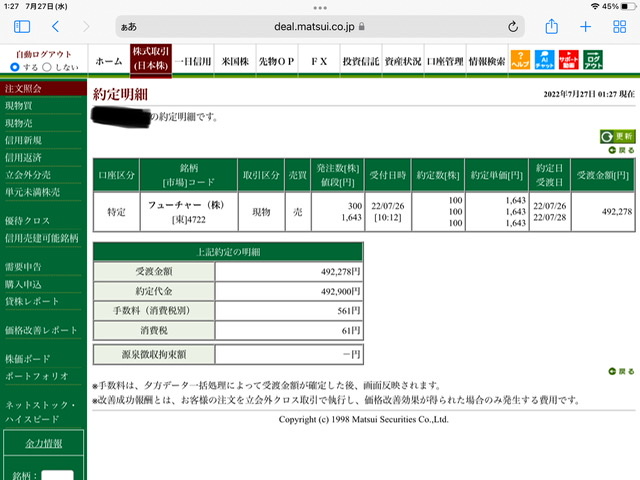The height and width of the screenshot is (480, 640).
Task: Open the 口座管理 tab
Action: click(x=445, y=61)
